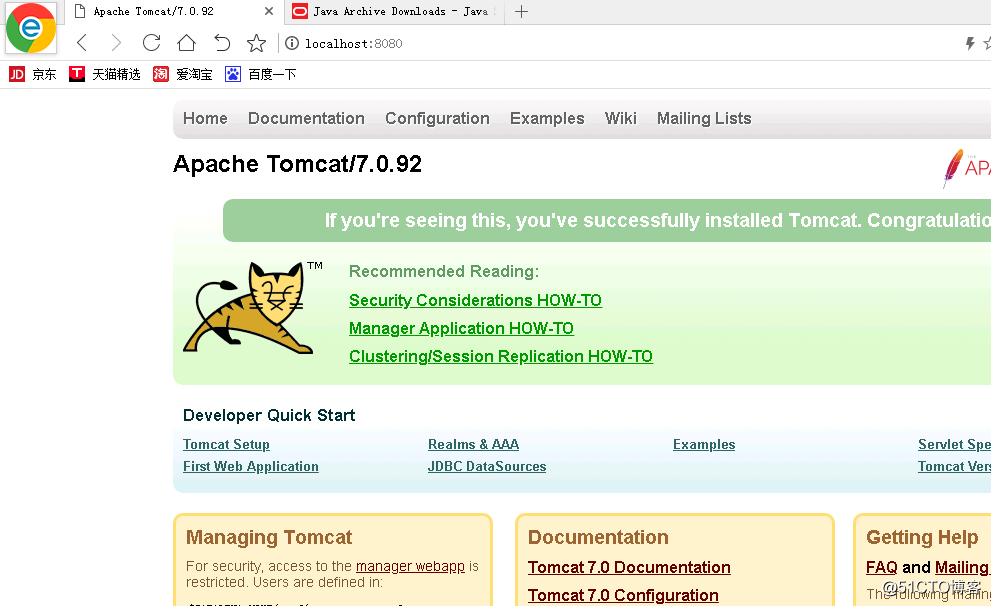The image size is (991, 606).
Task: Open Documentation in Tomcat navigation bar
Action: pos(307,119)
